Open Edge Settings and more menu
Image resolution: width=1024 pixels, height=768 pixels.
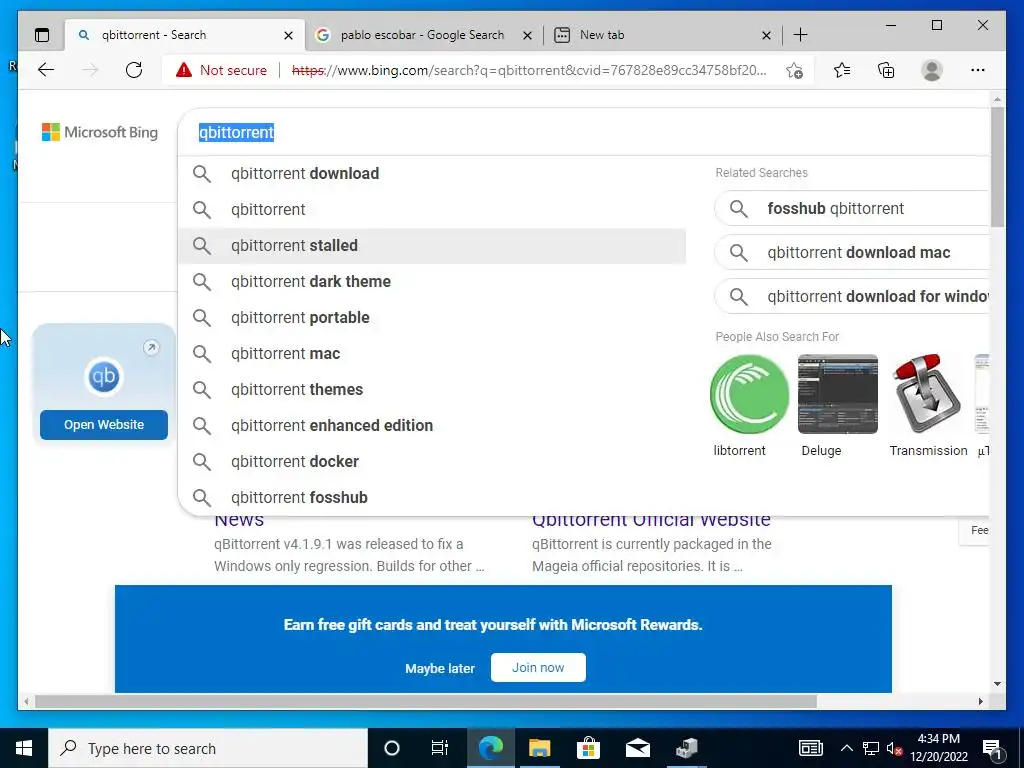point(978,70)
